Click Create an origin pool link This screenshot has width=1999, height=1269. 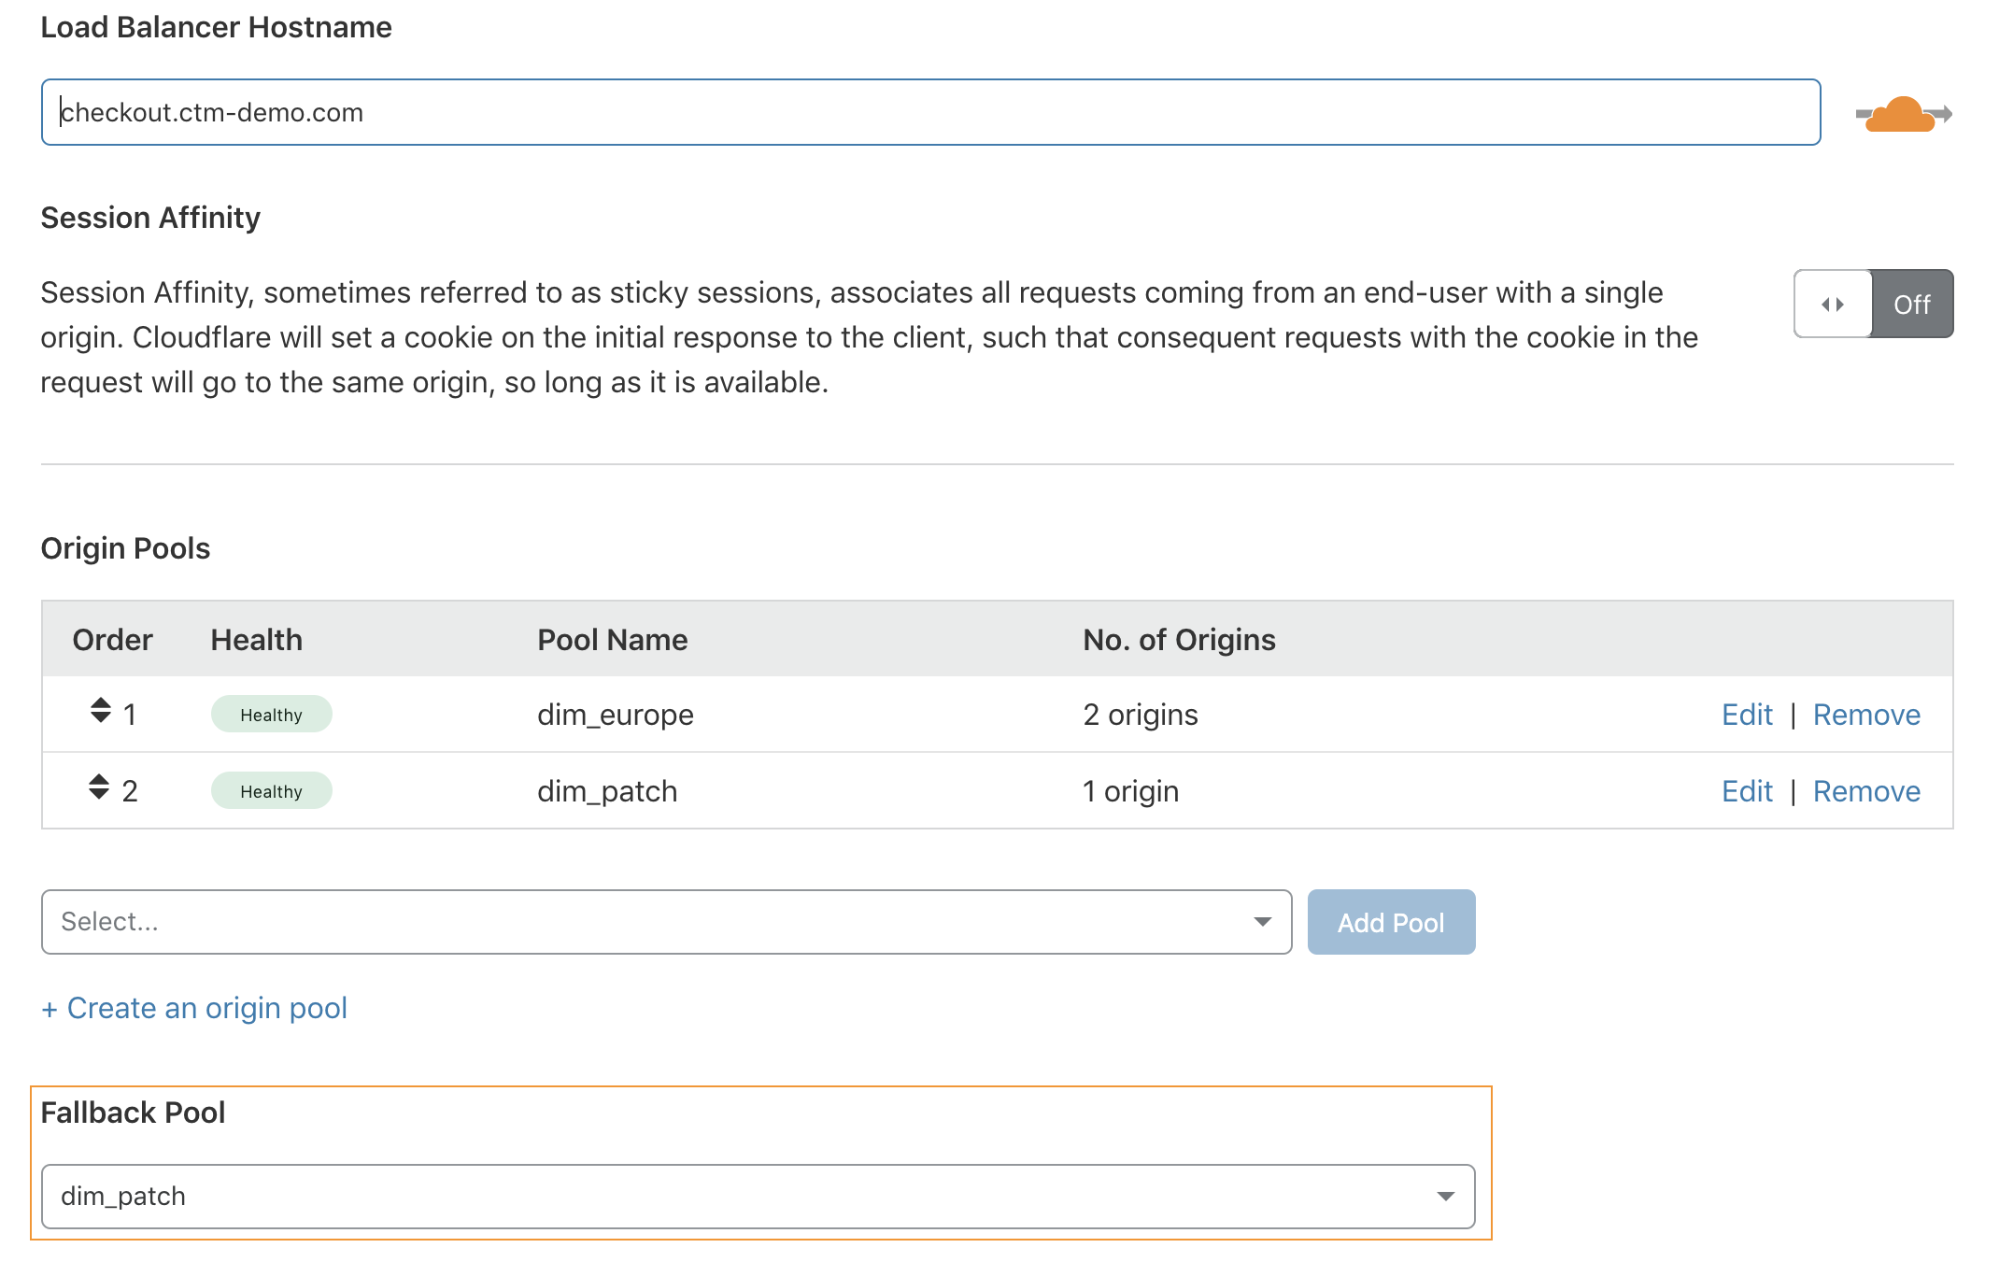[194, 1008]
